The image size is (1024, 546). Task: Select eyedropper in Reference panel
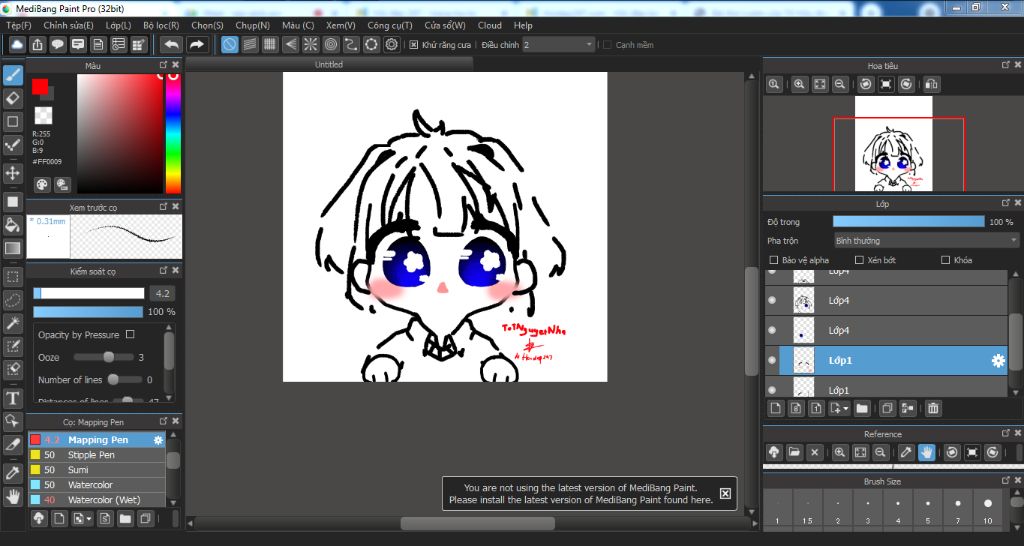[906, 452]
